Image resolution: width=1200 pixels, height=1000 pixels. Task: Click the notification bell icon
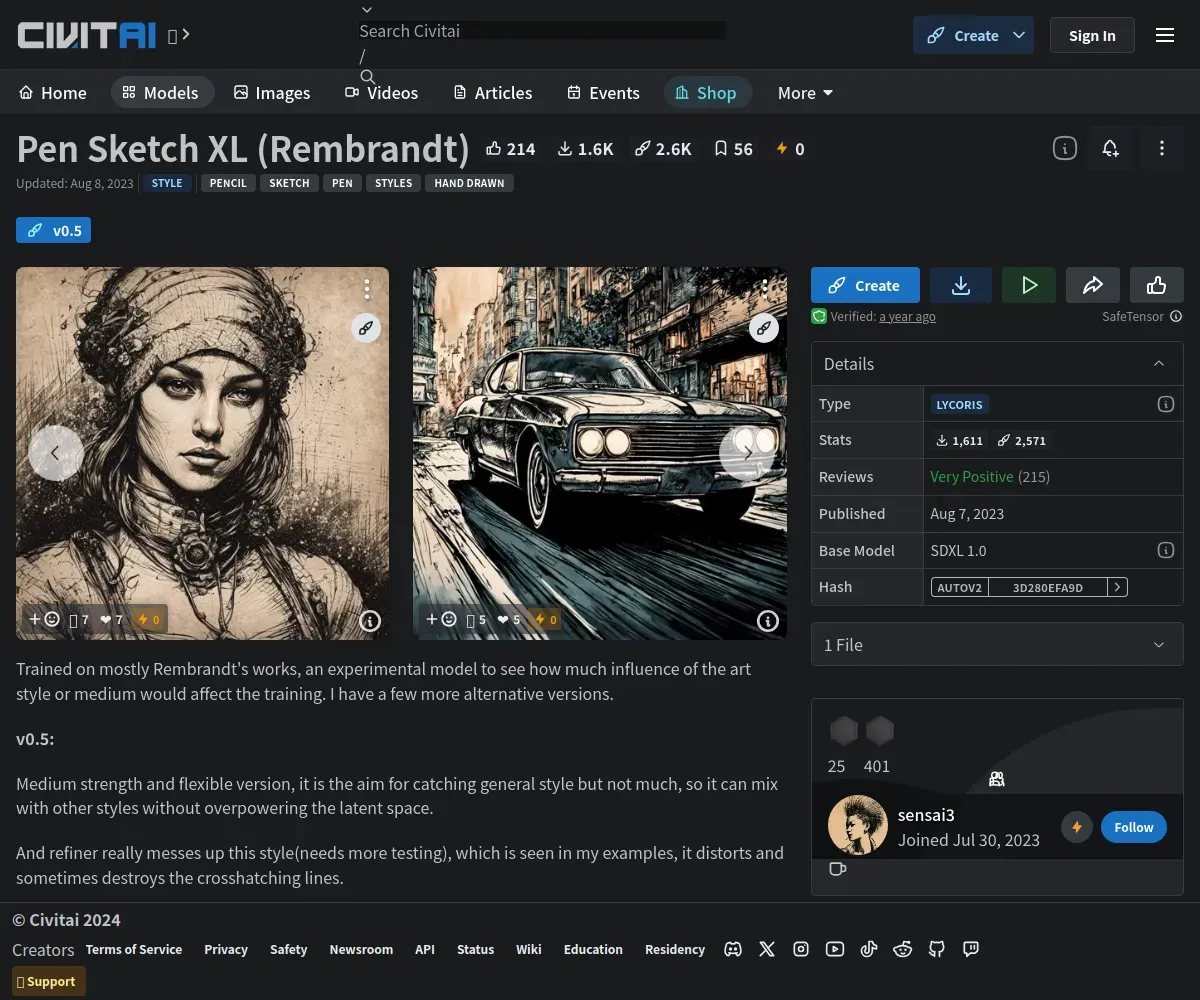click(1110, 148)
